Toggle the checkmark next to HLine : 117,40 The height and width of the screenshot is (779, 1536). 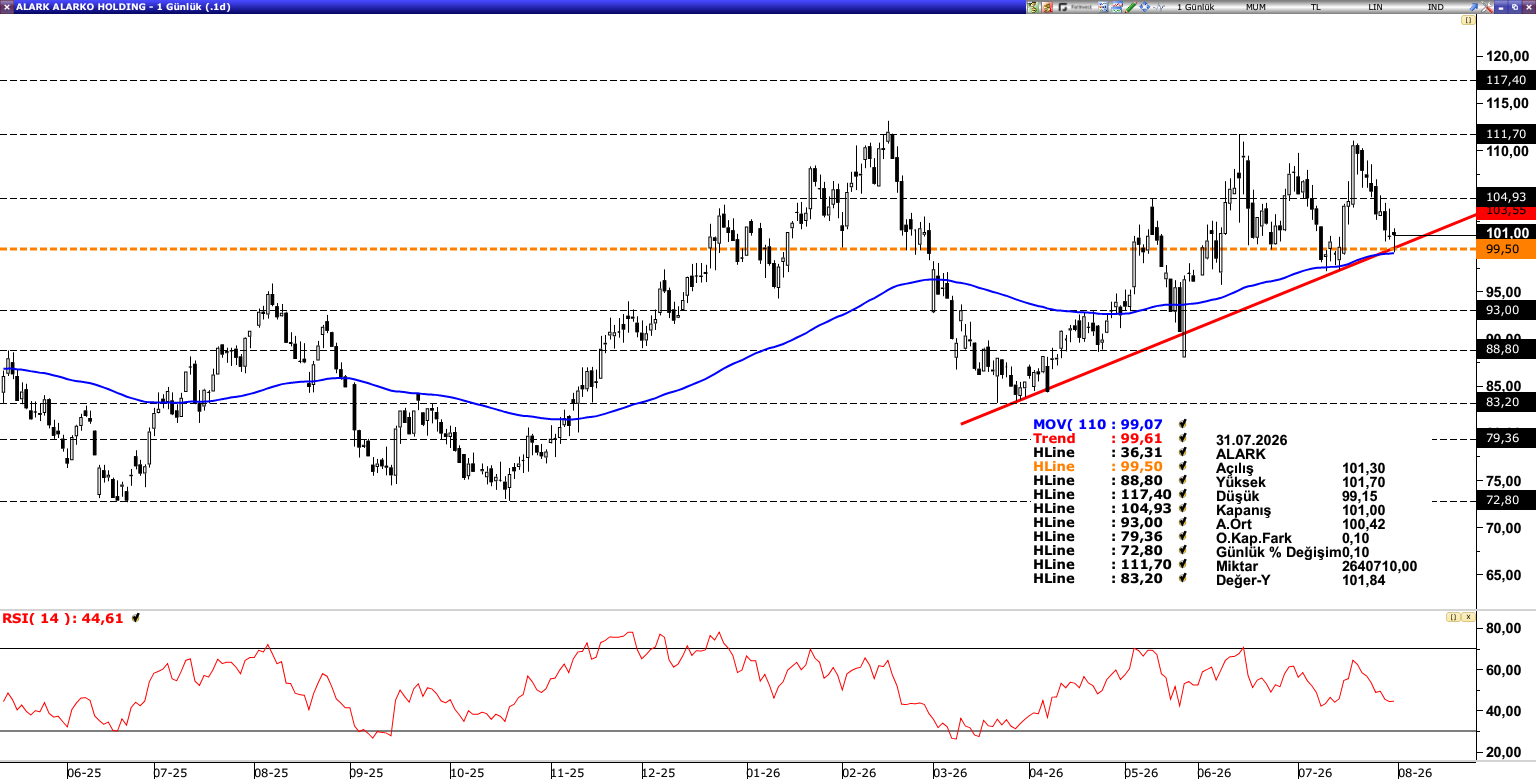click(1184, 495)
